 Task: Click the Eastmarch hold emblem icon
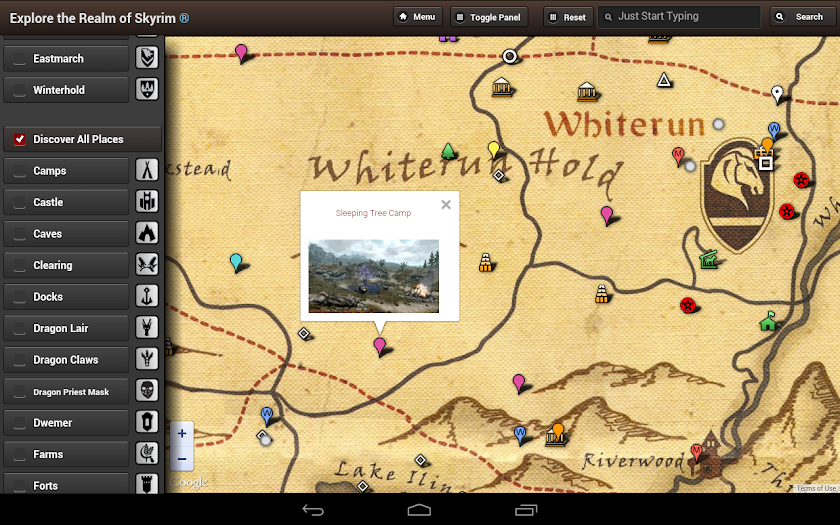click(x=147, y=58)
